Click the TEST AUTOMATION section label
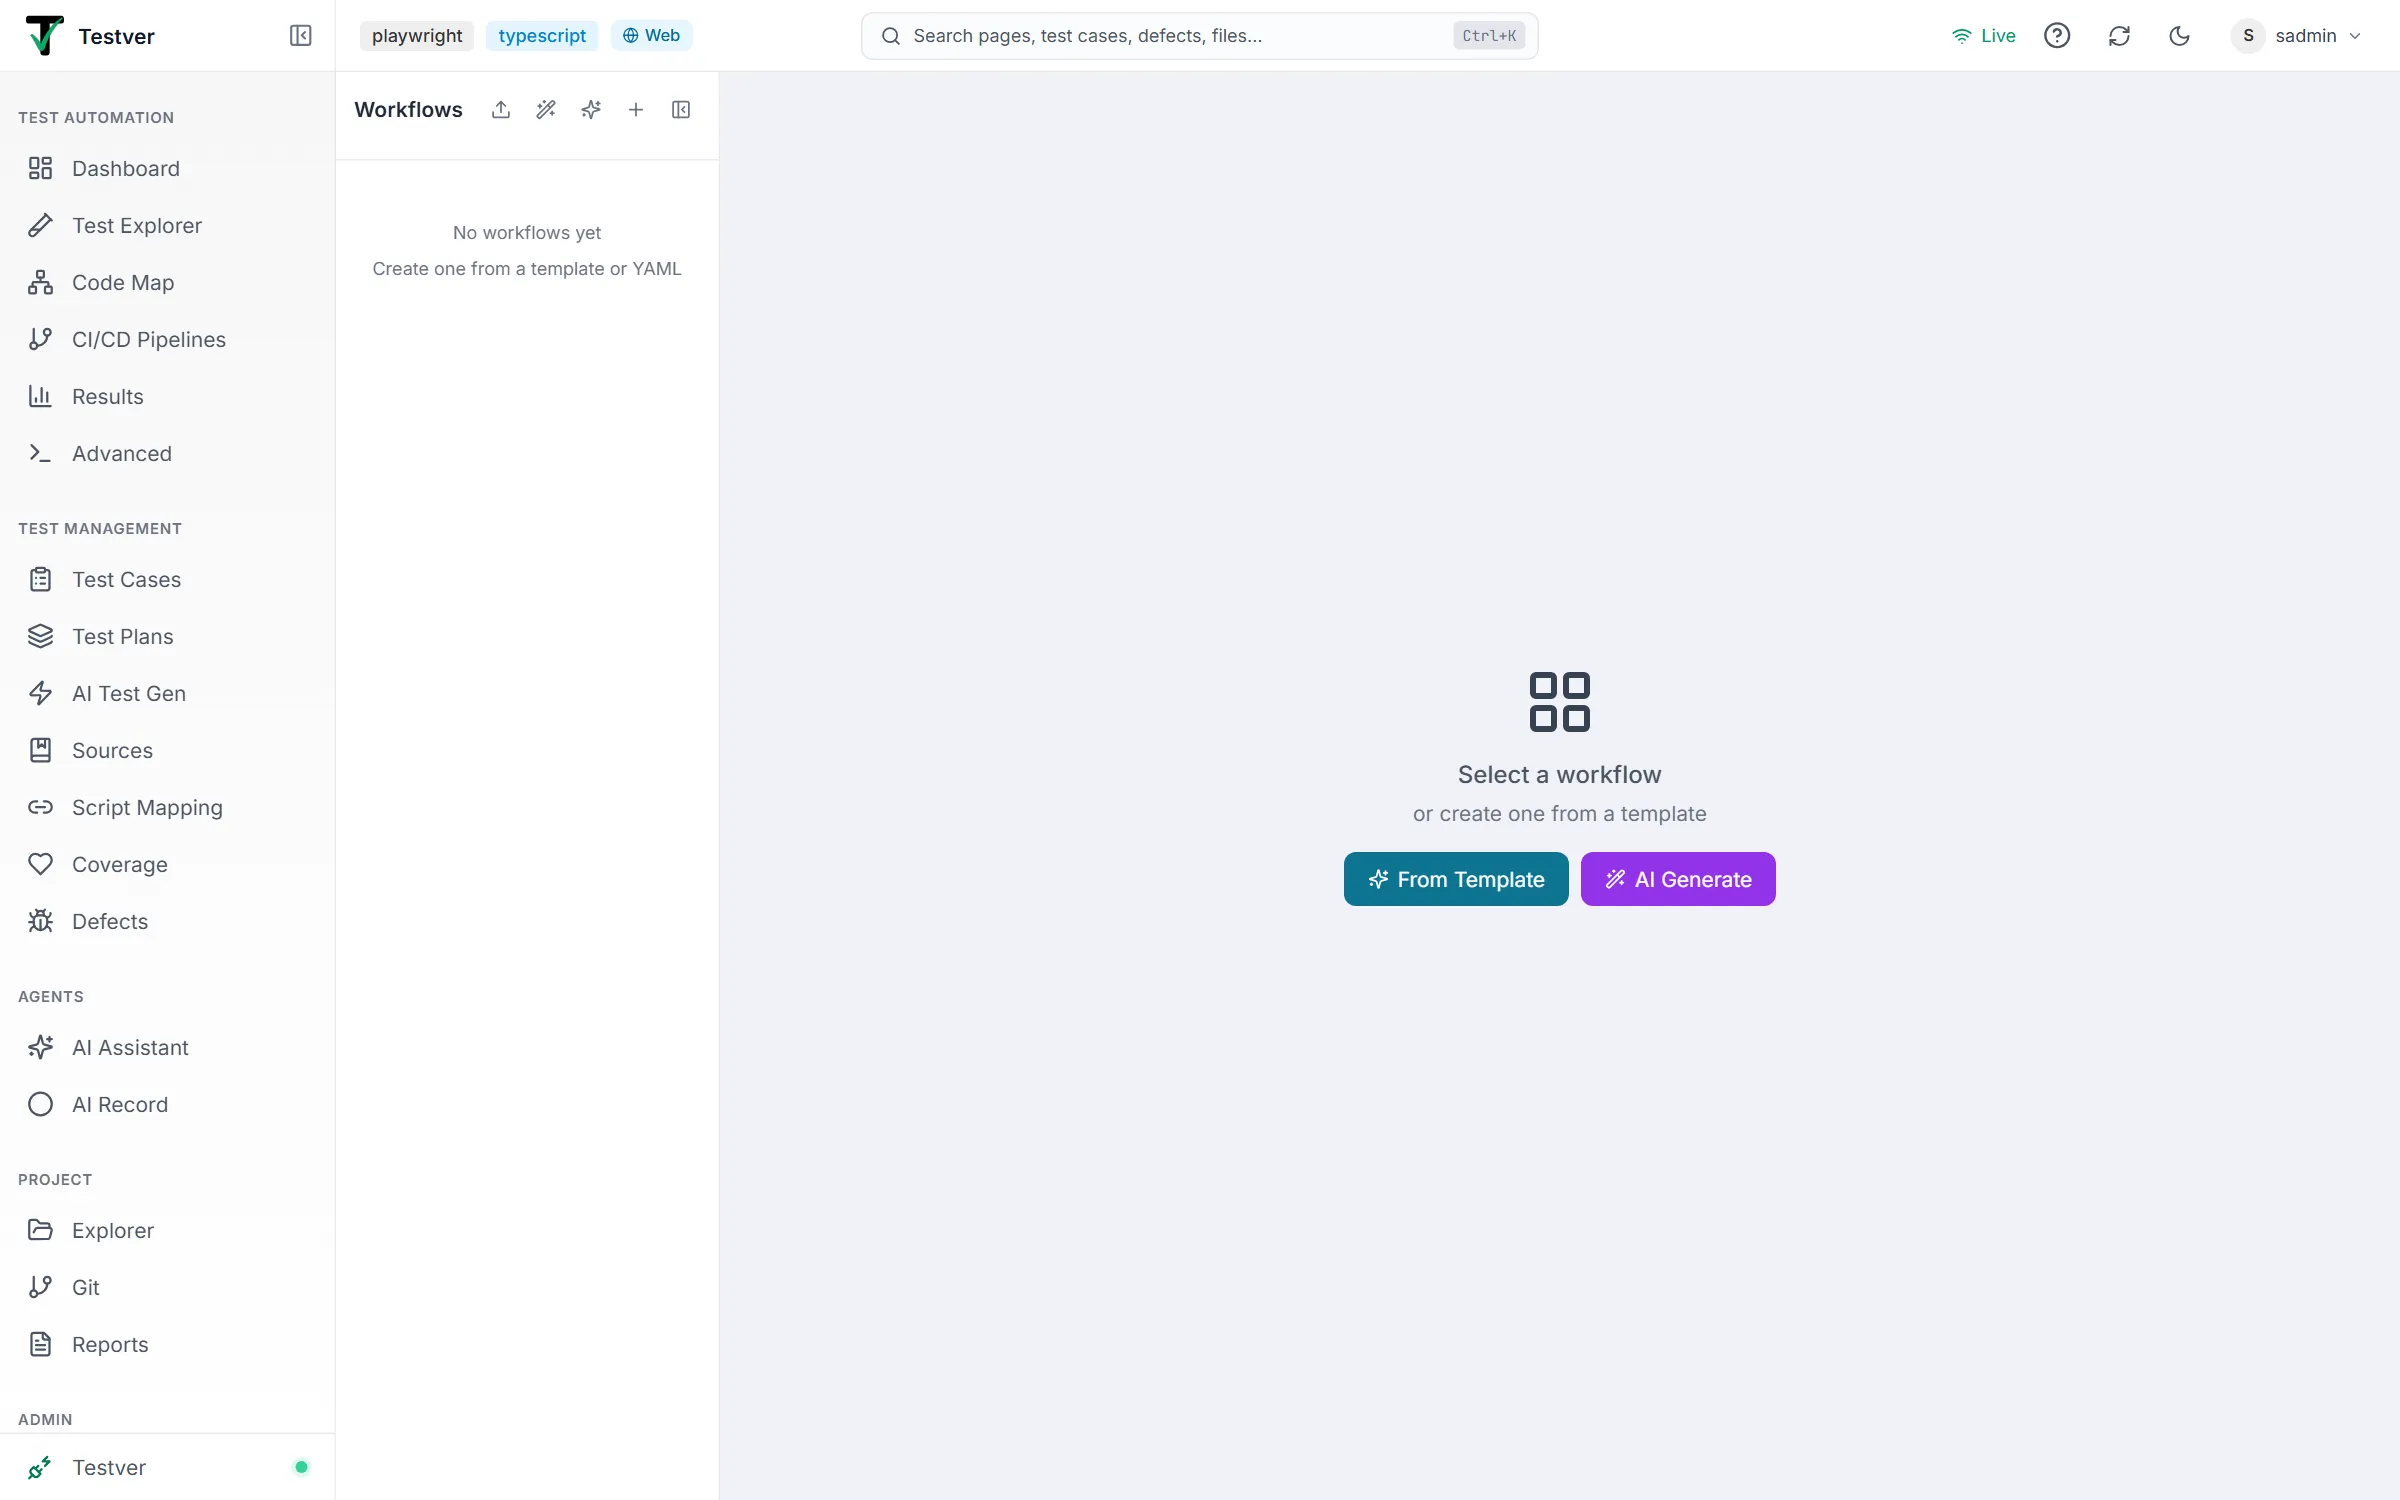Image resolution: width=2400 pixels, height=1500 pixels. click(96, 118)
